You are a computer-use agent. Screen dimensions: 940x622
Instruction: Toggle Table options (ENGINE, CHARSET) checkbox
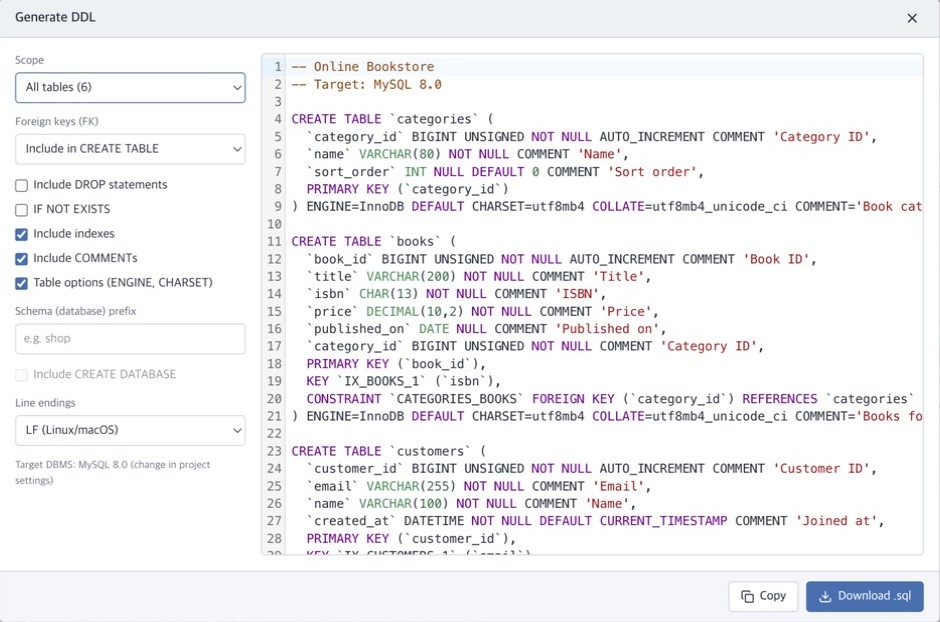22,283
